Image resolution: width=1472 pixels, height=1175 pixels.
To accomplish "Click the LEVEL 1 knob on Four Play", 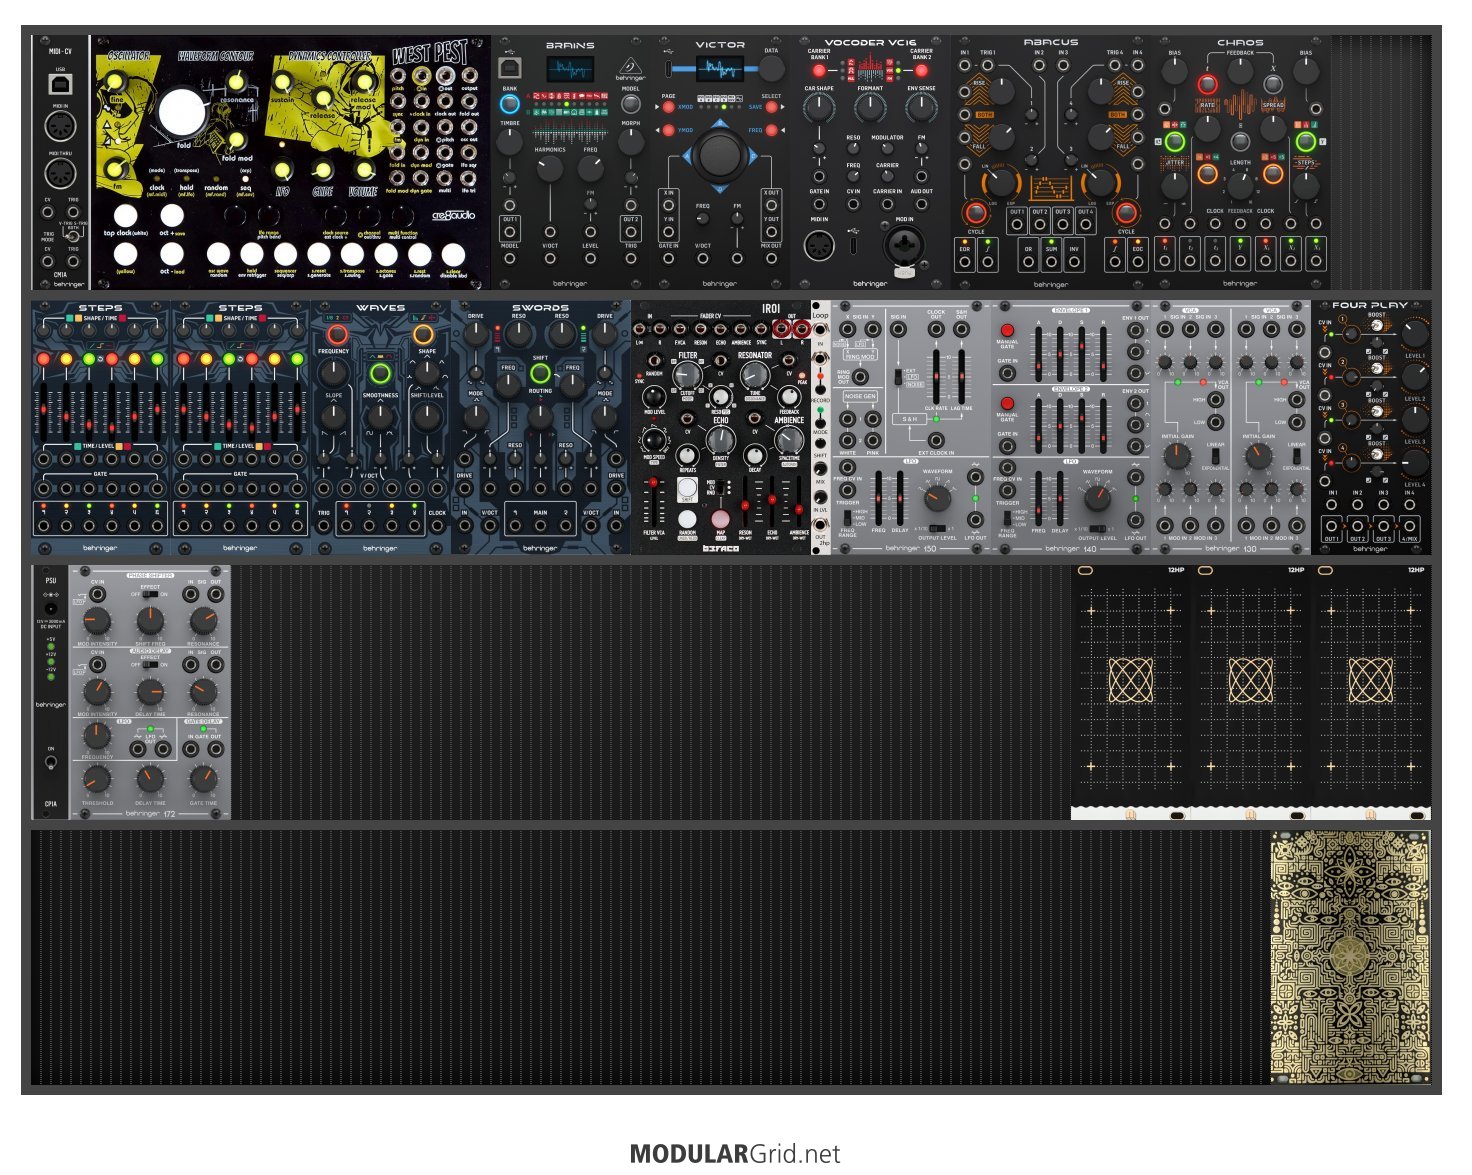I will (1415, 334).
